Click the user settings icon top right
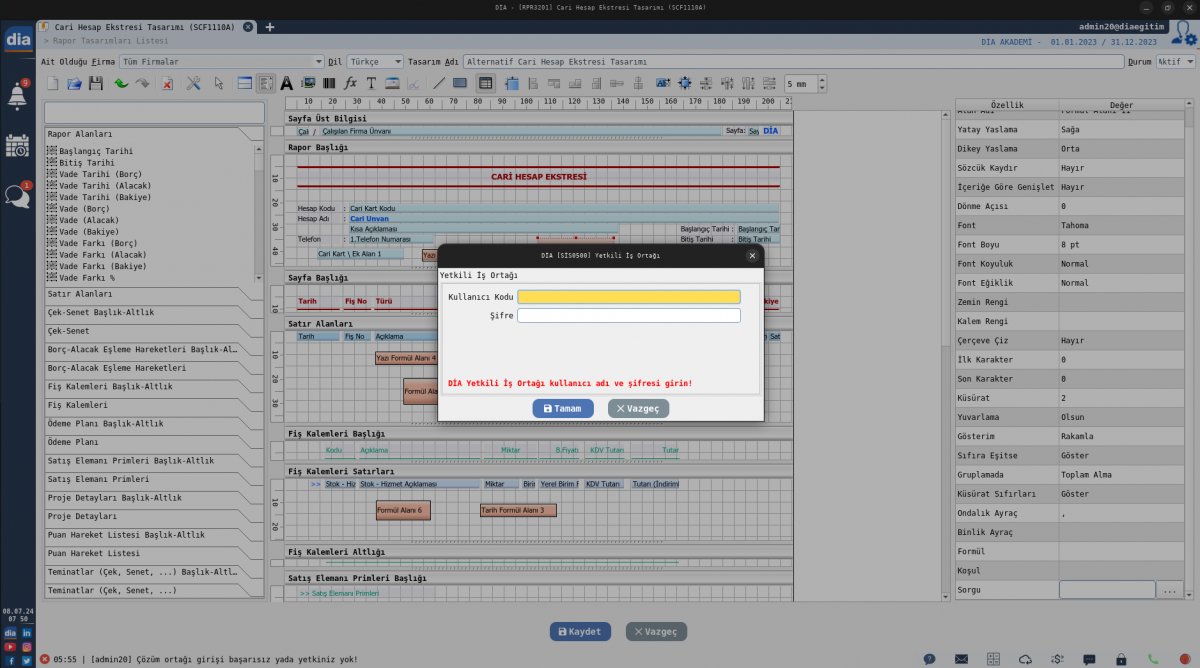 [1182, 35]
